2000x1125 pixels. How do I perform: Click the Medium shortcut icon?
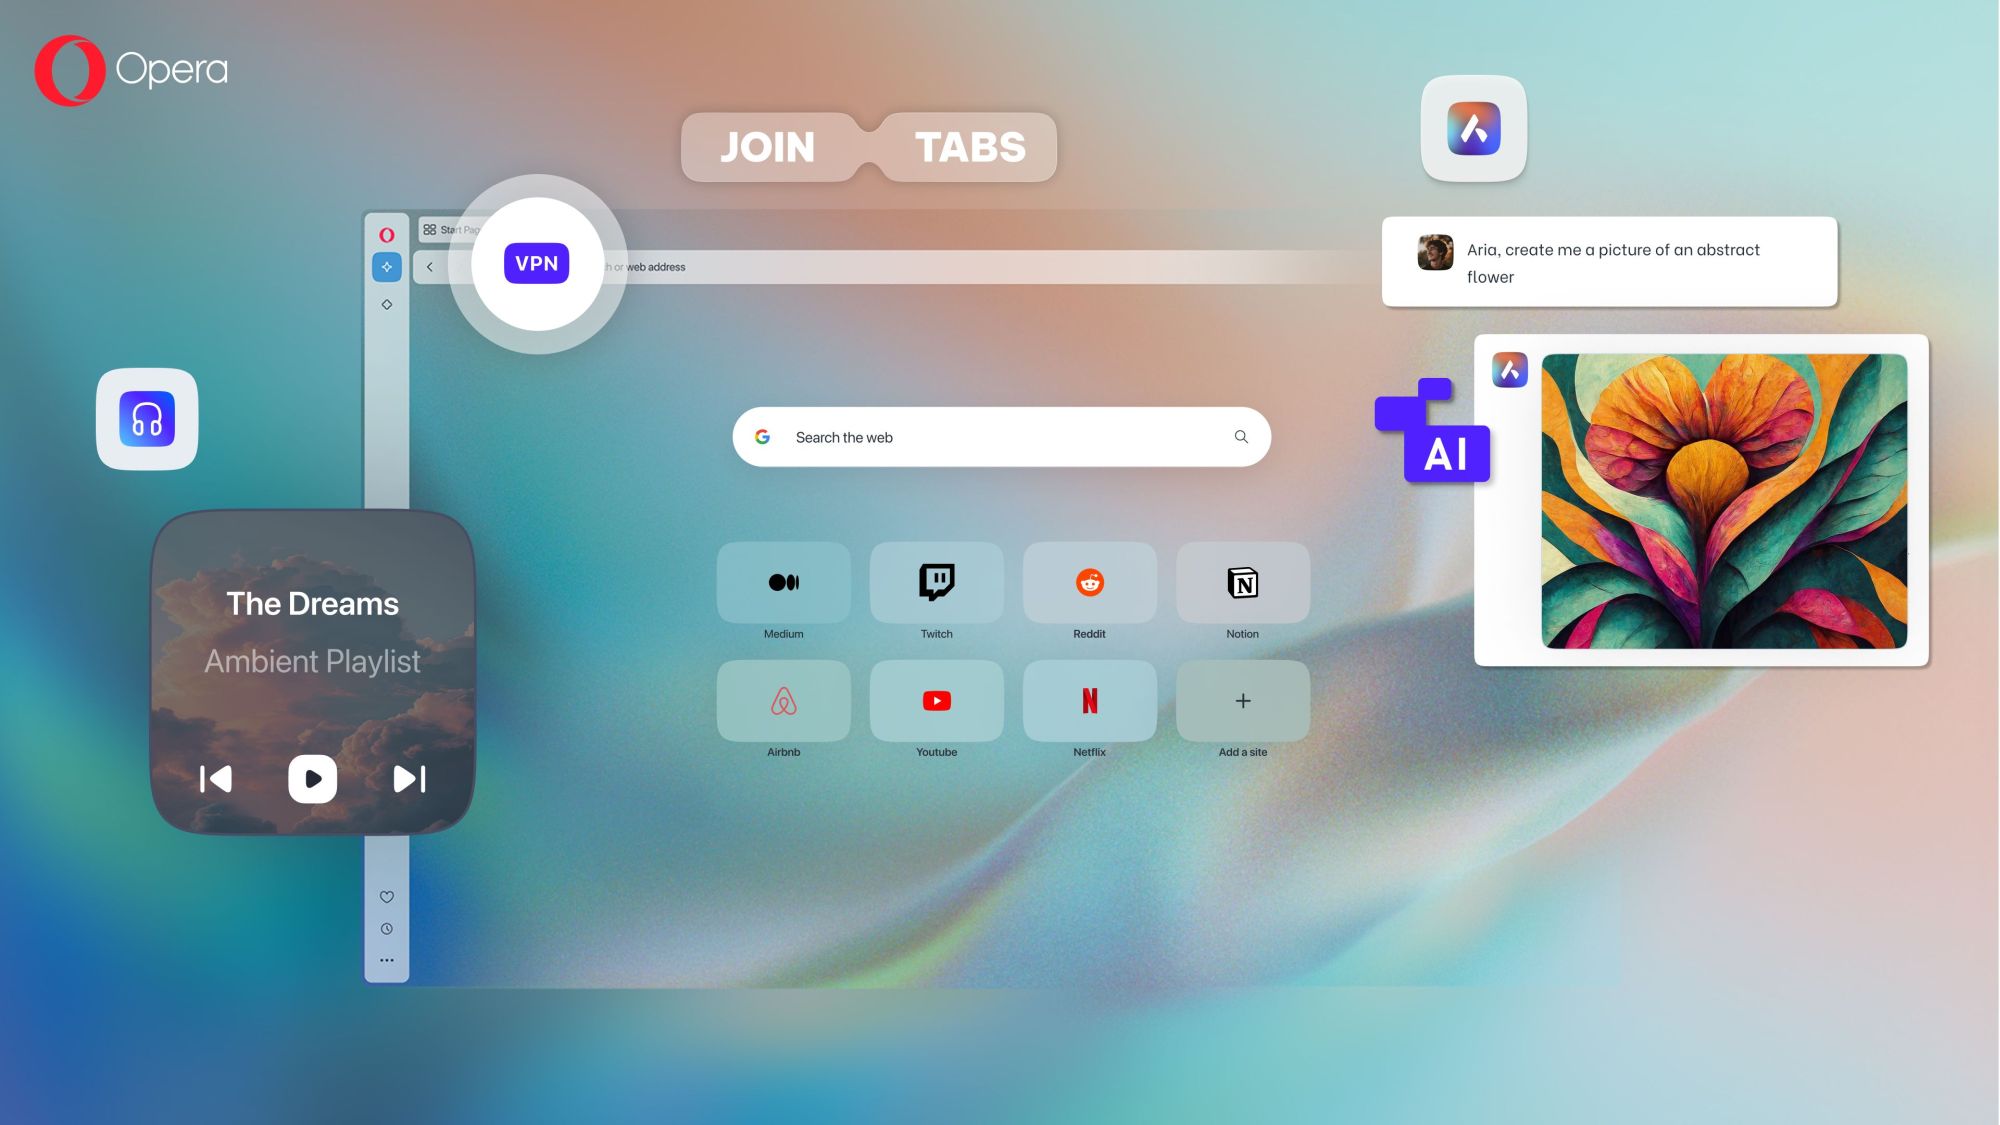click(783, 581)
